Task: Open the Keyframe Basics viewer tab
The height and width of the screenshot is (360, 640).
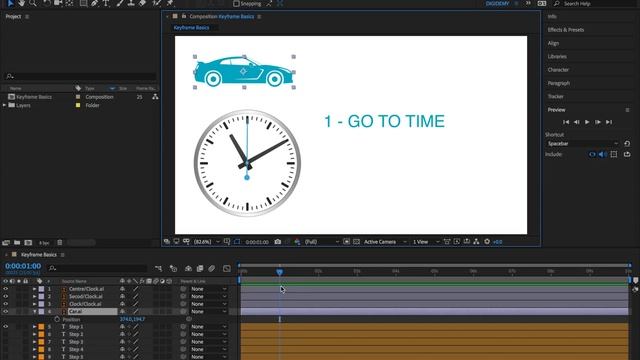Action: coord(191,28)
